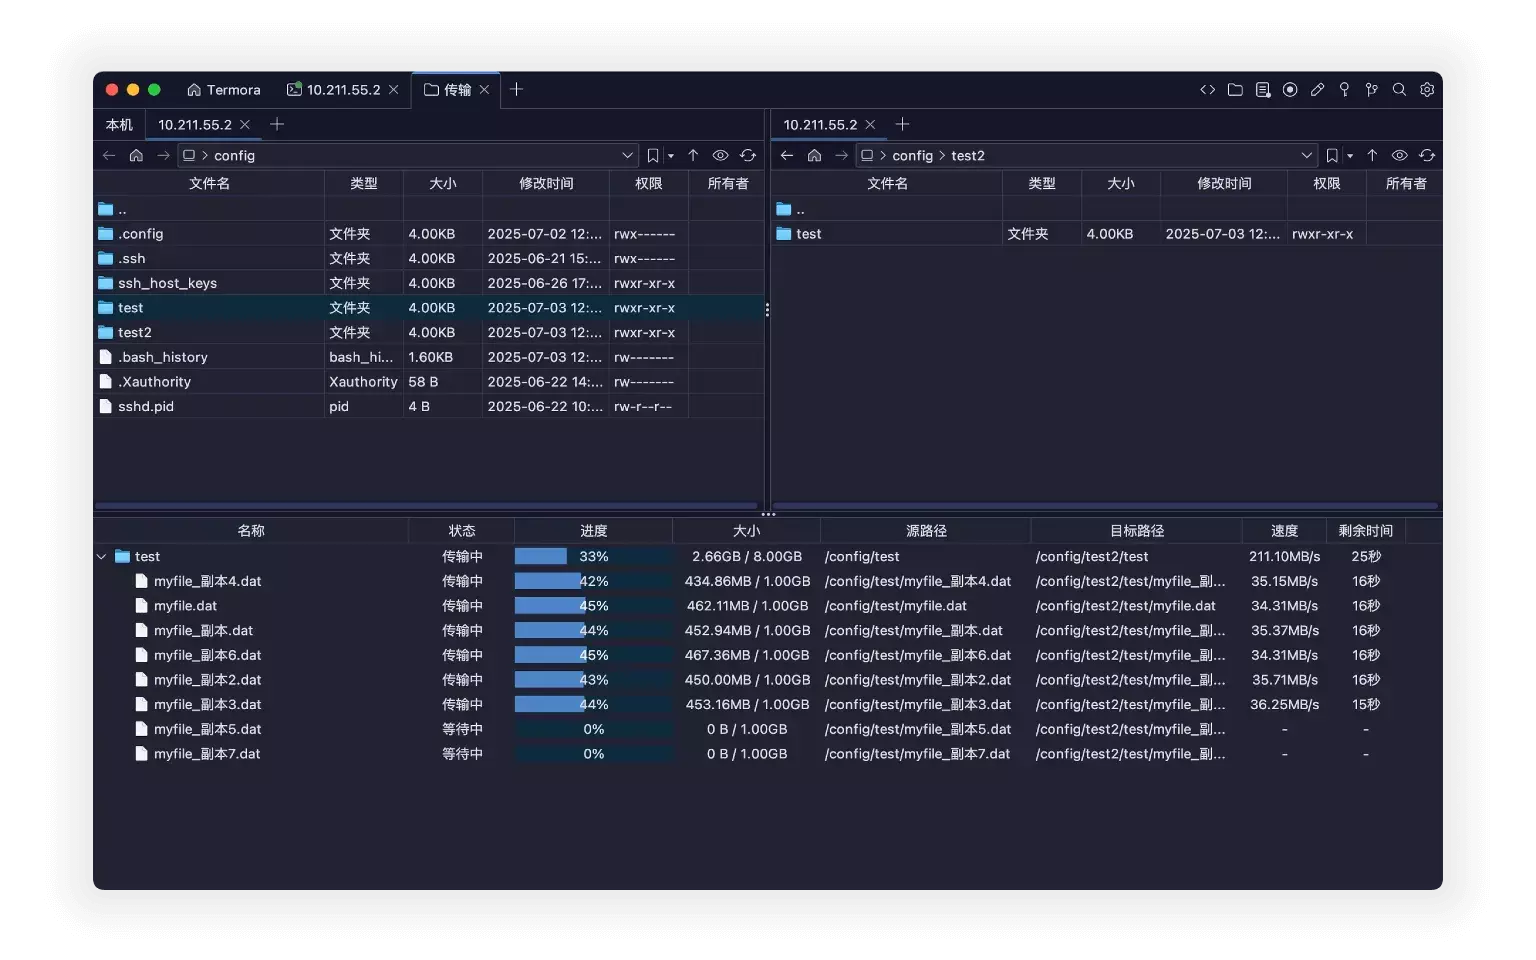The height and width of the screenshot is (960, 1536).
Task: Add a new tab in right pane
Action: (x=902, y=124)
